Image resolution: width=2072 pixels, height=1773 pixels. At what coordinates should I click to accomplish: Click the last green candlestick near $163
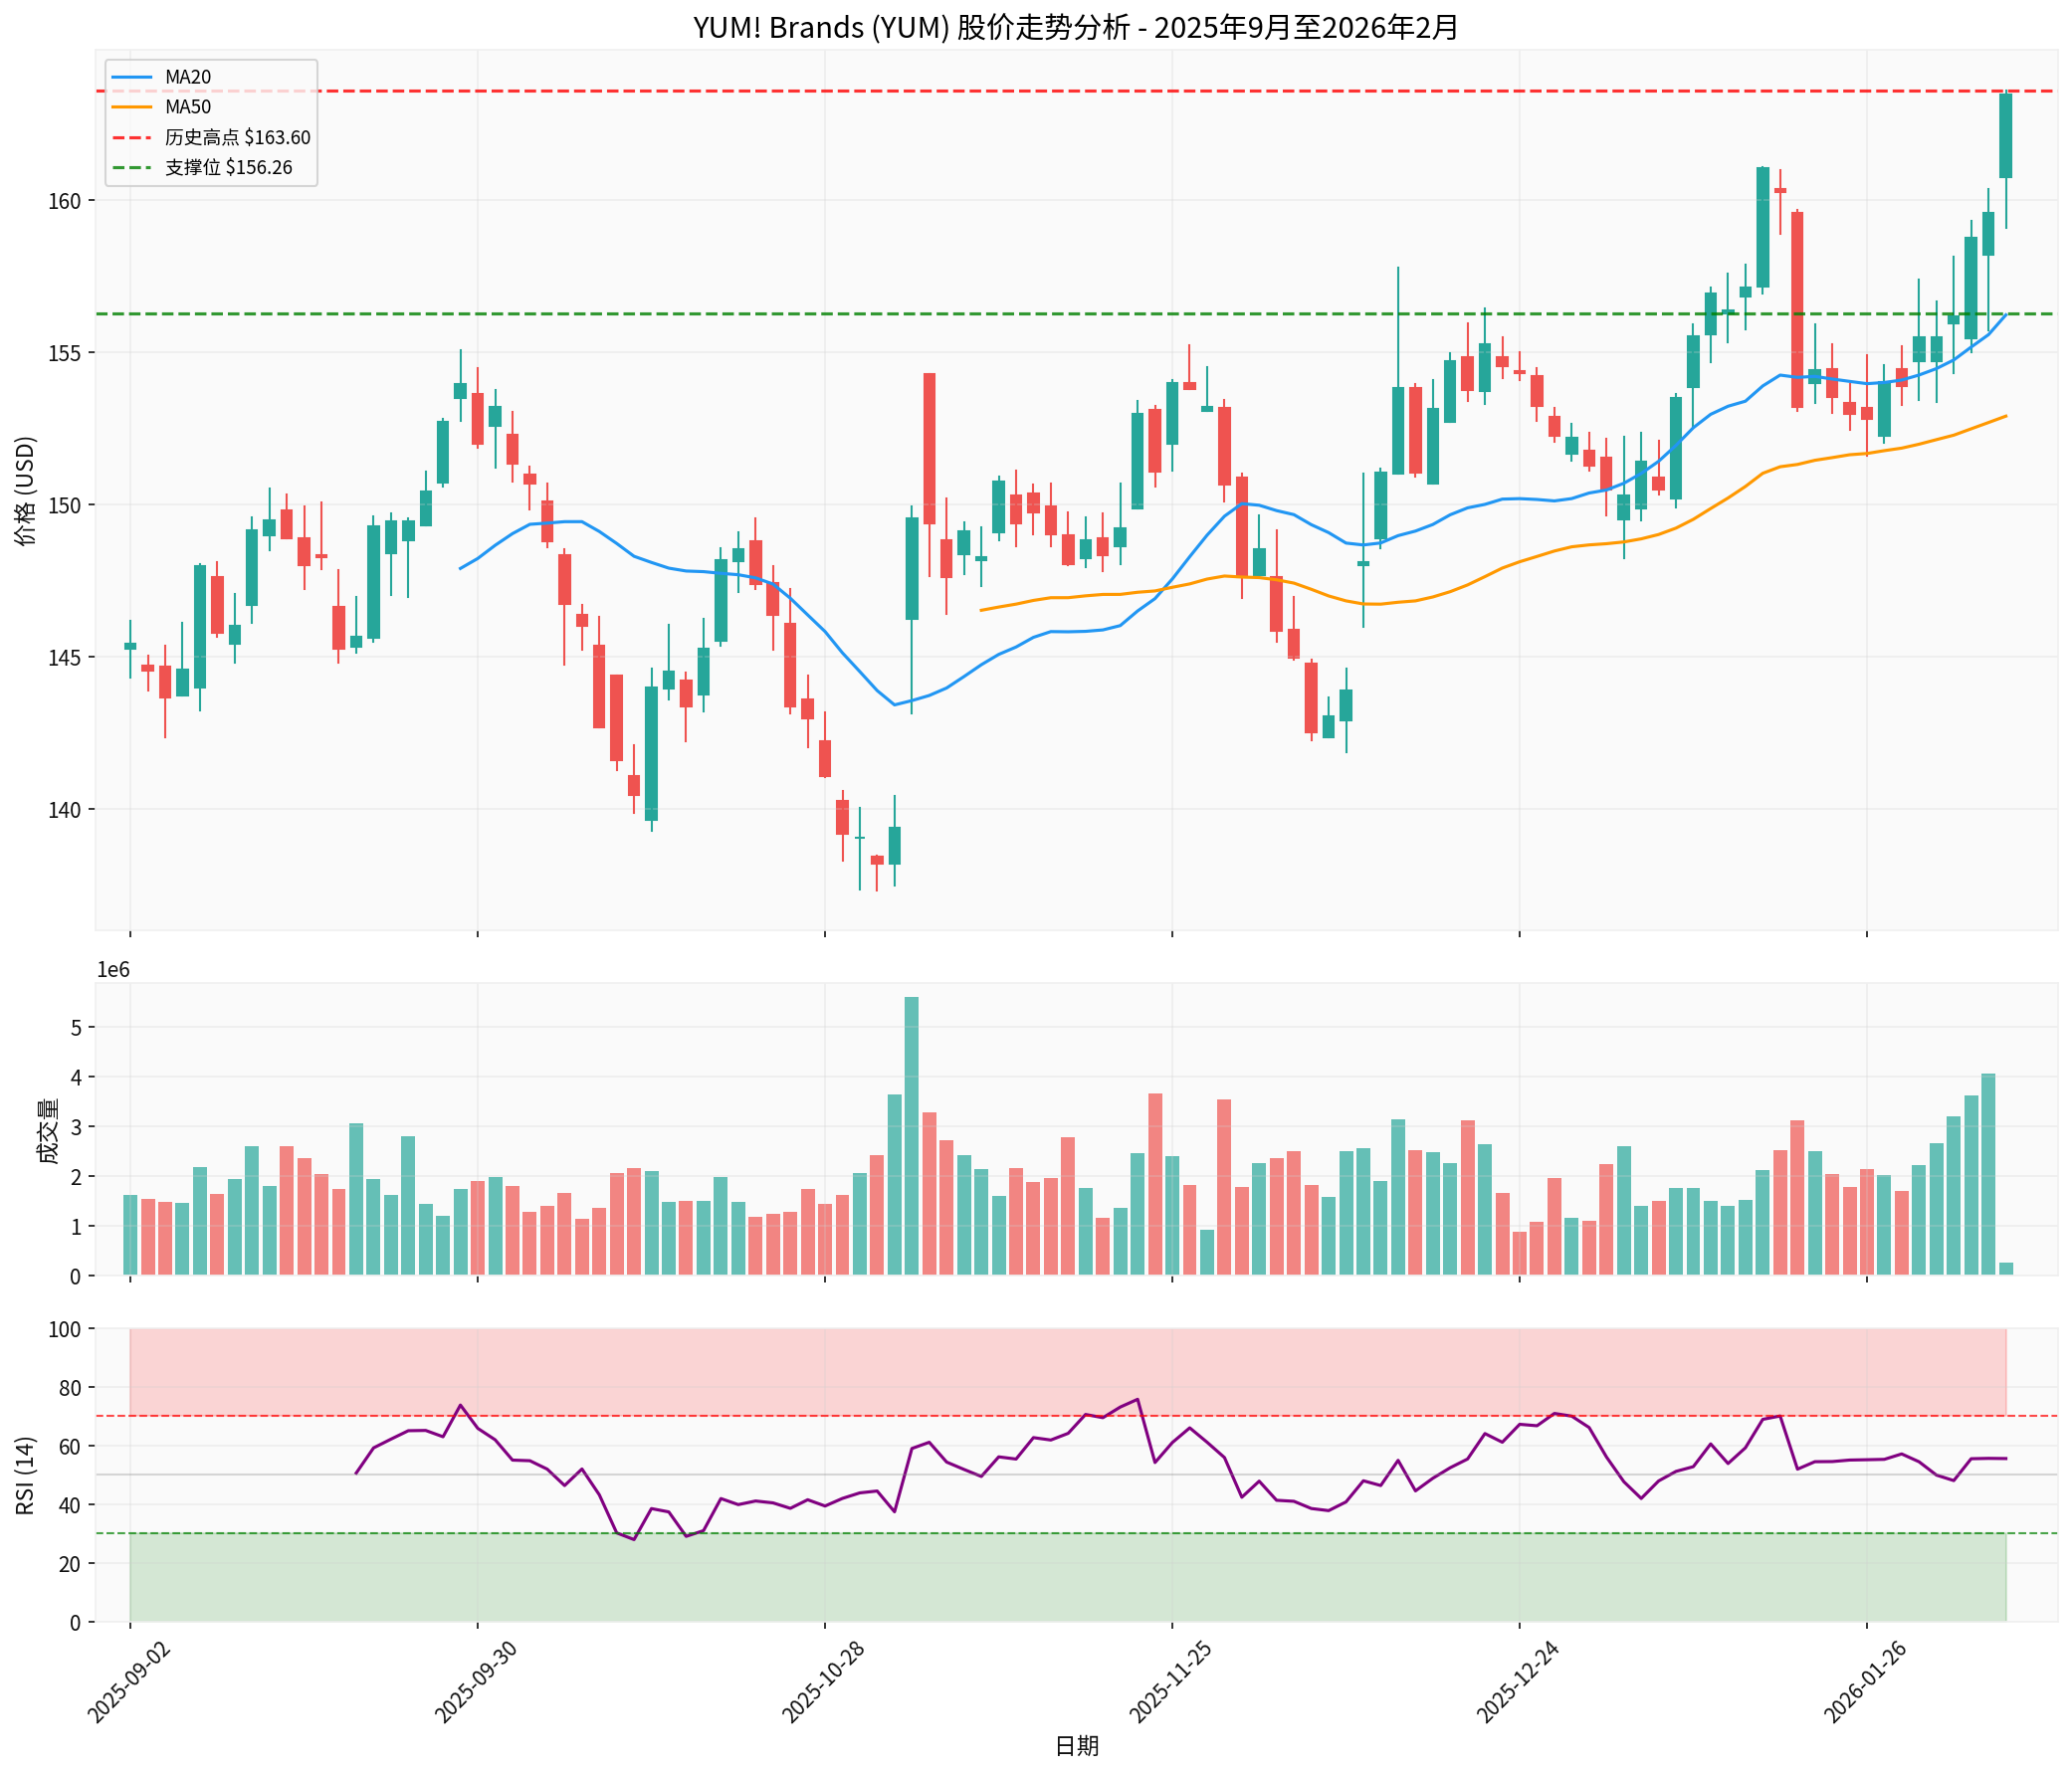(2005, 135)
